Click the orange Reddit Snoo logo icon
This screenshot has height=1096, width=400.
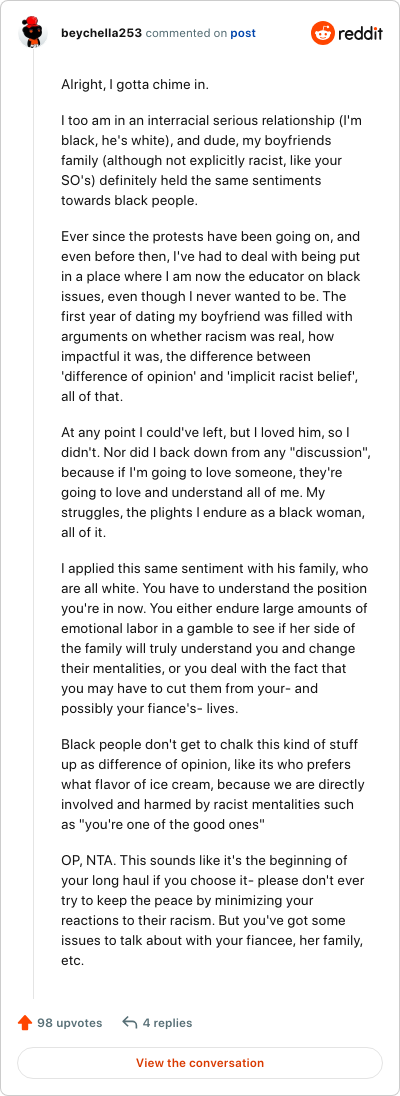[x=323, y=33]
